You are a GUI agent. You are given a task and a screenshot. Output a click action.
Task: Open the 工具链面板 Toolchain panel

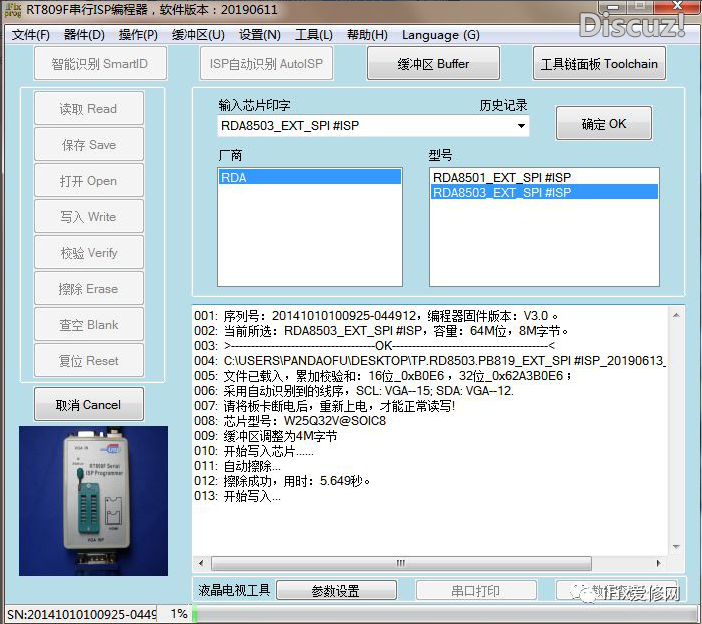[599, 64]
